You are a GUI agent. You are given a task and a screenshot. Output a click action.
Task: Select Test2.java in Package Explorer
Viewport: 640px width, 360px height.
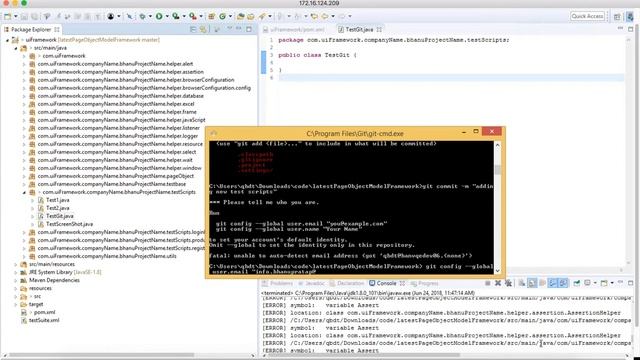click(58, 208)
